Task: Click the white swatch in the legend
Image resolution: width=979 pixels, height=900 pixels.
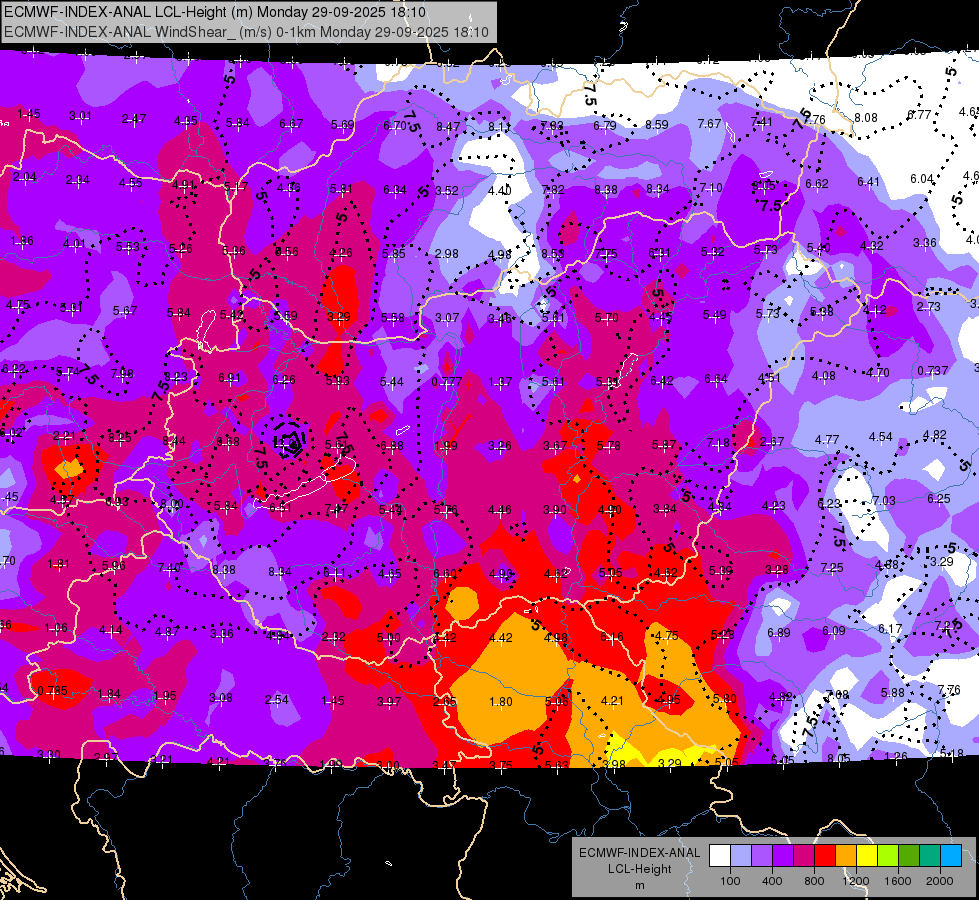Action: (x=720, y=856)
